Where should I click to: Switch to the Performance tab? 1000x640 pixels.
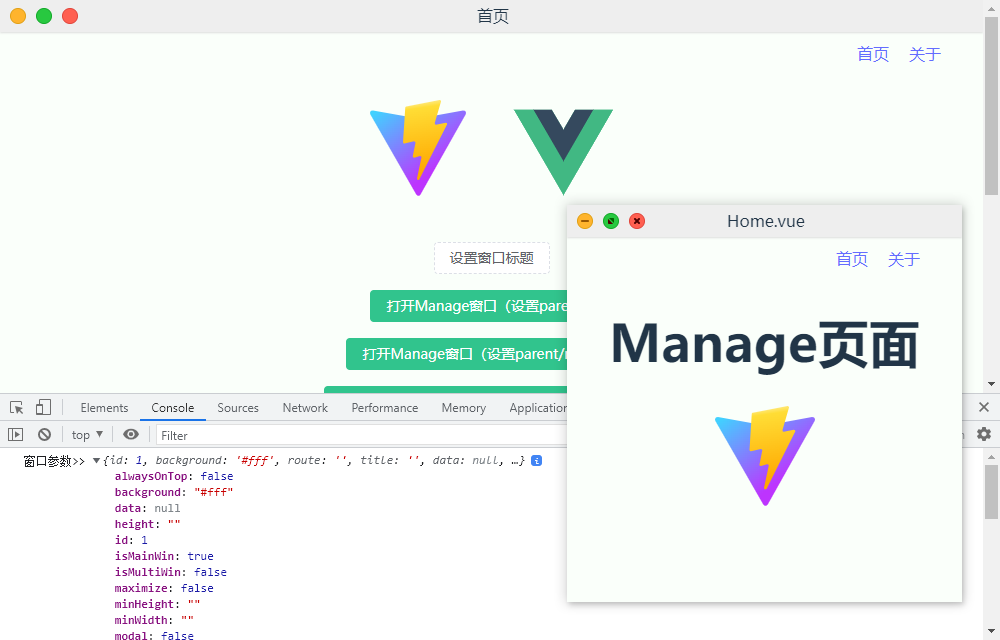tap(385, 408)
